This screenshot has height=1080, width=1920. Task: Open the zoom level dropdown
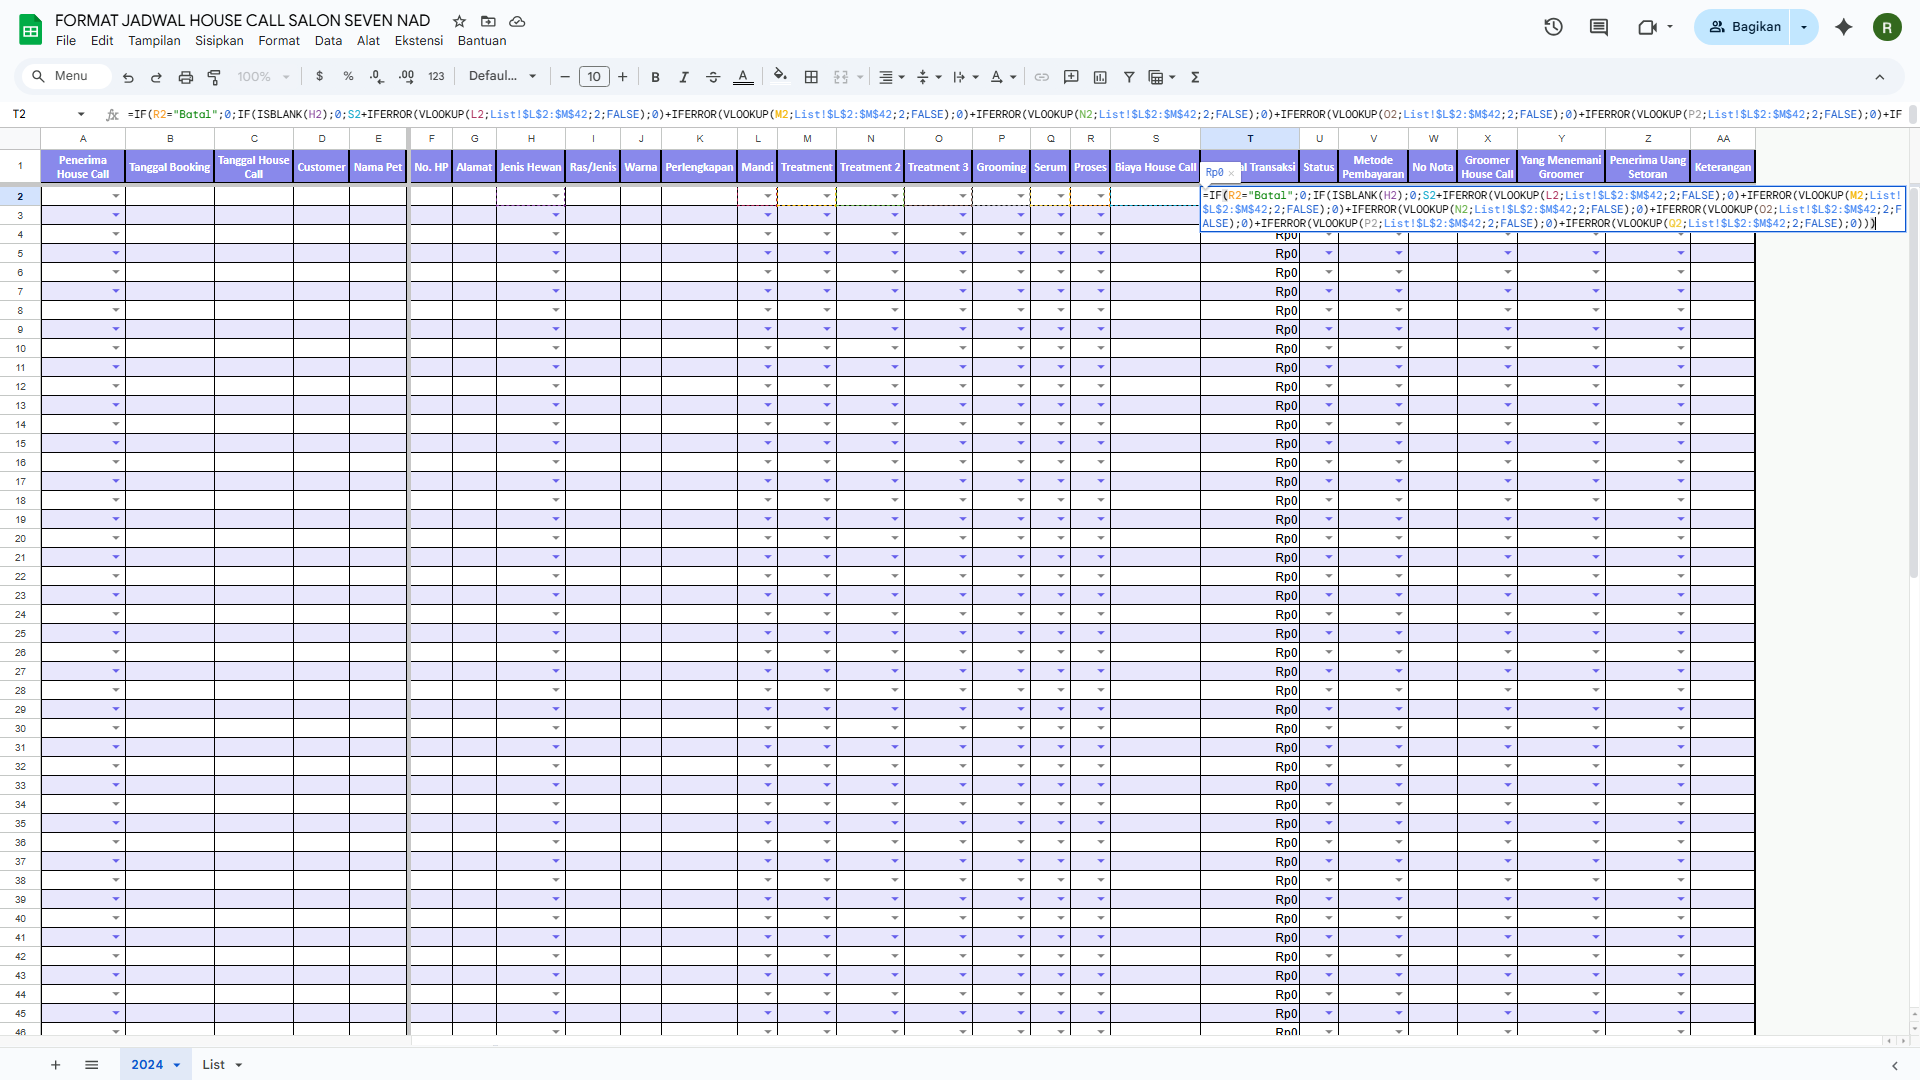coord(263,77)
